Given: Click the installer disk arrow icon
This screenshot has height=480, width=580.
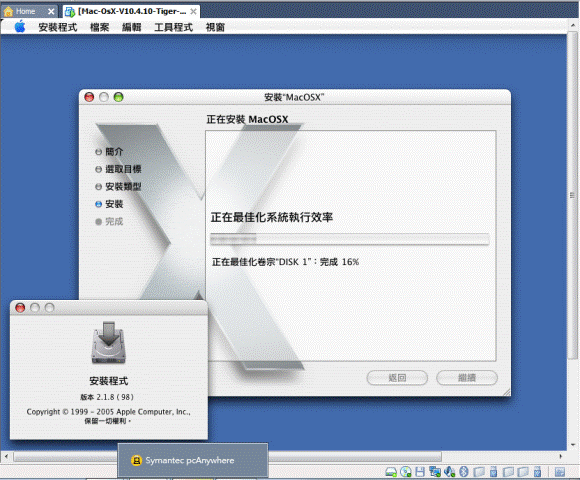Looking at the screenshot, I should point(108,343).
